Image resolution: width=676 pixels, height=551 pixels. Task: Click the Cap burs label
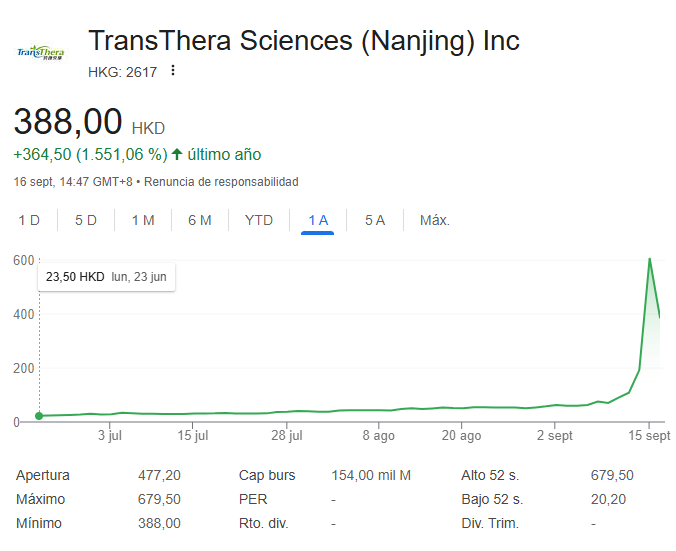click(267, 475)
